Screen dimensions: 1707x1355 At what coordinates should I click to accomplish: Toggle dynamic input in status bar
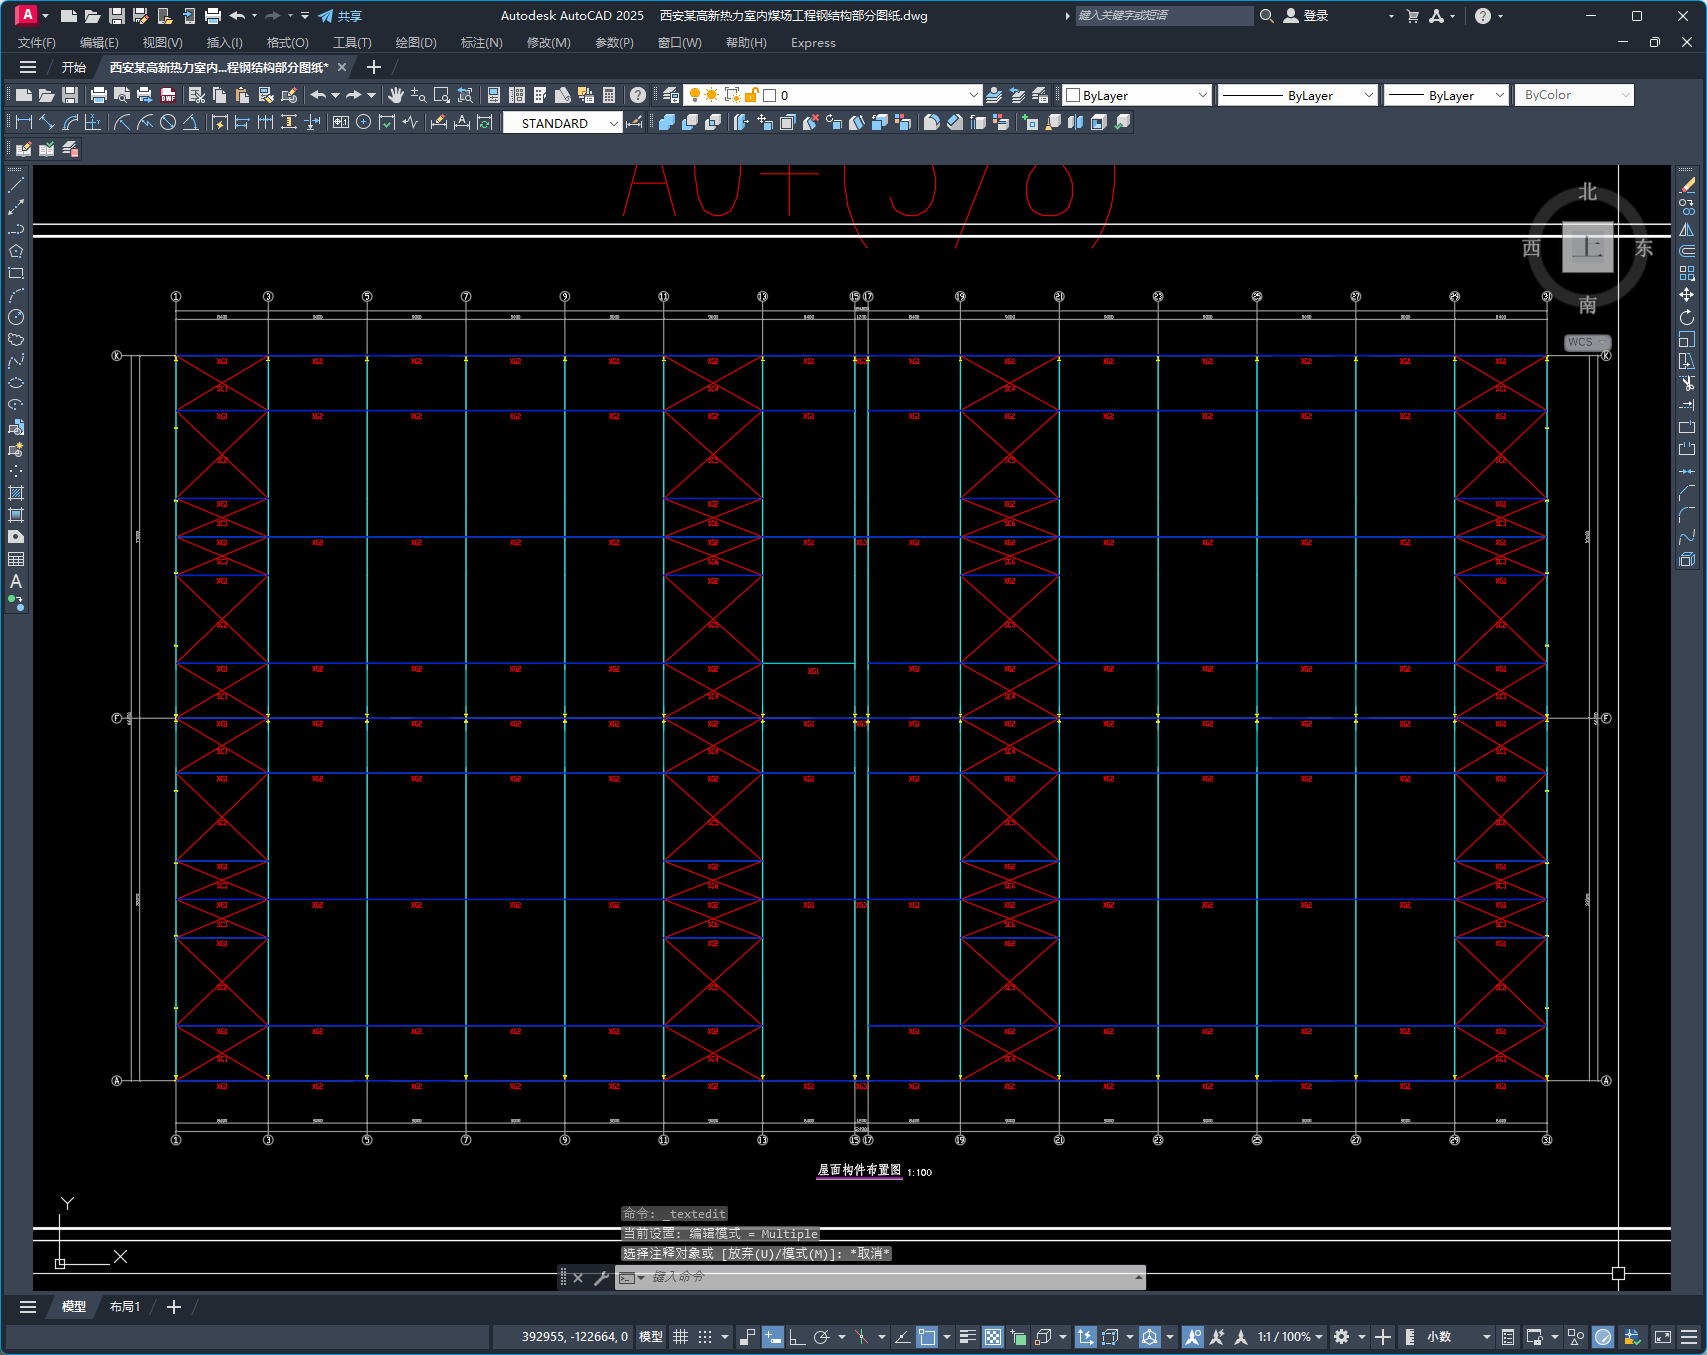click(773, 1337)
